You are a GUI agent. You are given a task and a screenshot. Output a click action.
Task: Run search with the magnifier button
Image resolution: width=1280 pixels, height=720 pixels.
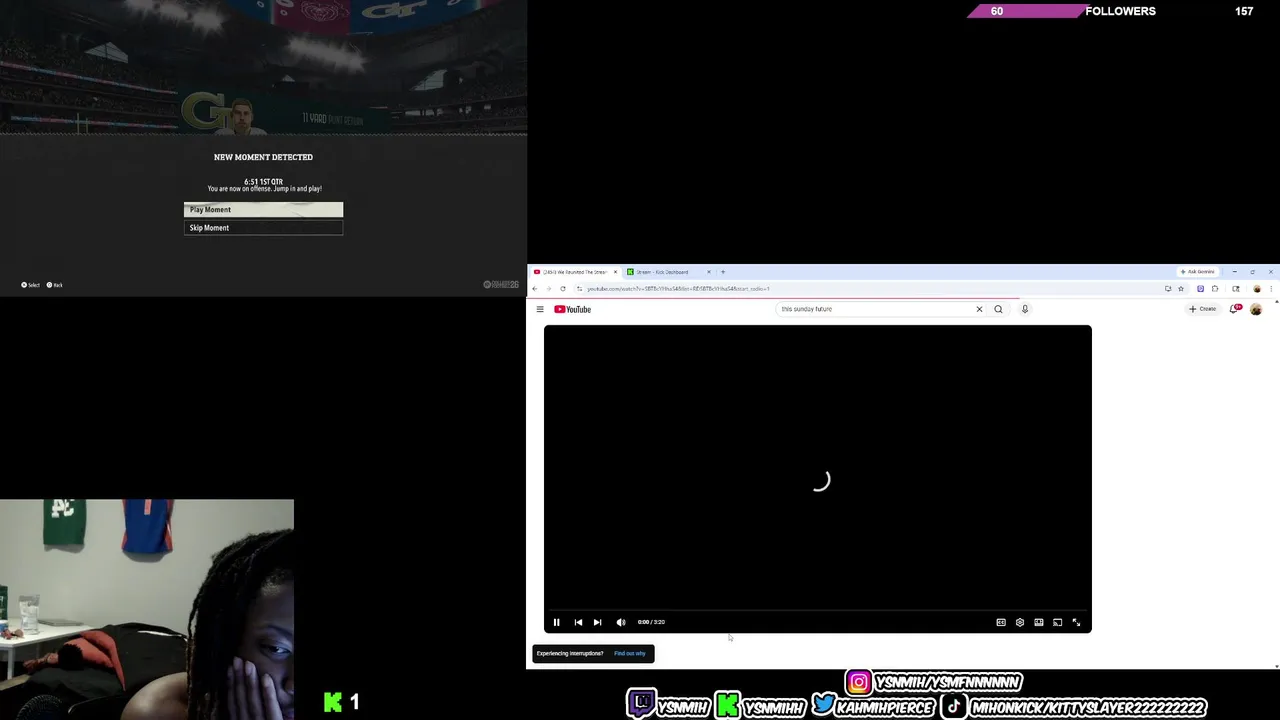[x=998, y=309]
